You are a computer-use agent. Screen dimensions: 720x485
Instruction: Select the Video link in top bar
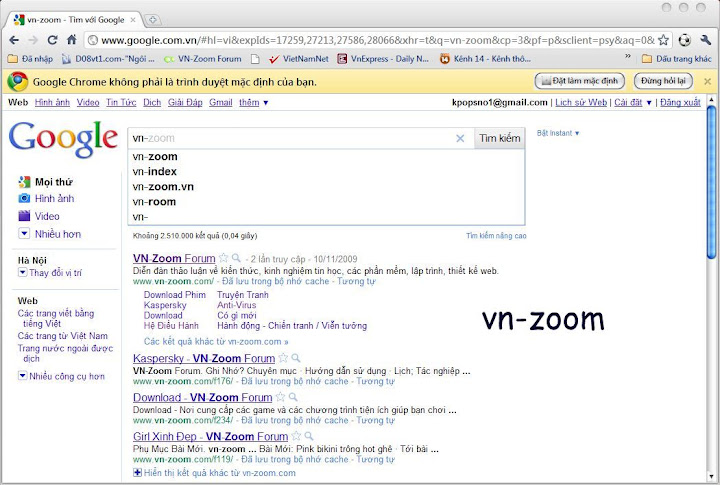coord(88,102)
